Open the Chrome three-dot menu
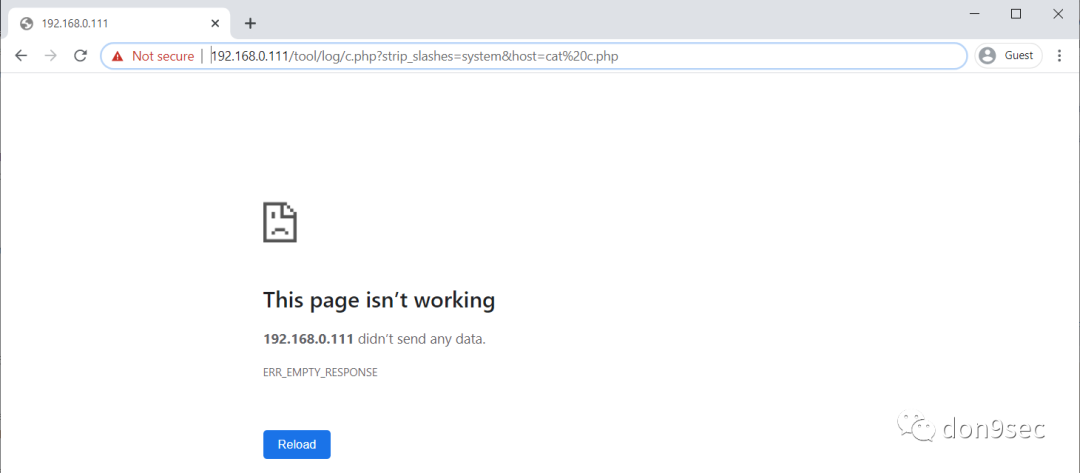This screenshot has width=1080, height=473. click(x=1060, y=56)
